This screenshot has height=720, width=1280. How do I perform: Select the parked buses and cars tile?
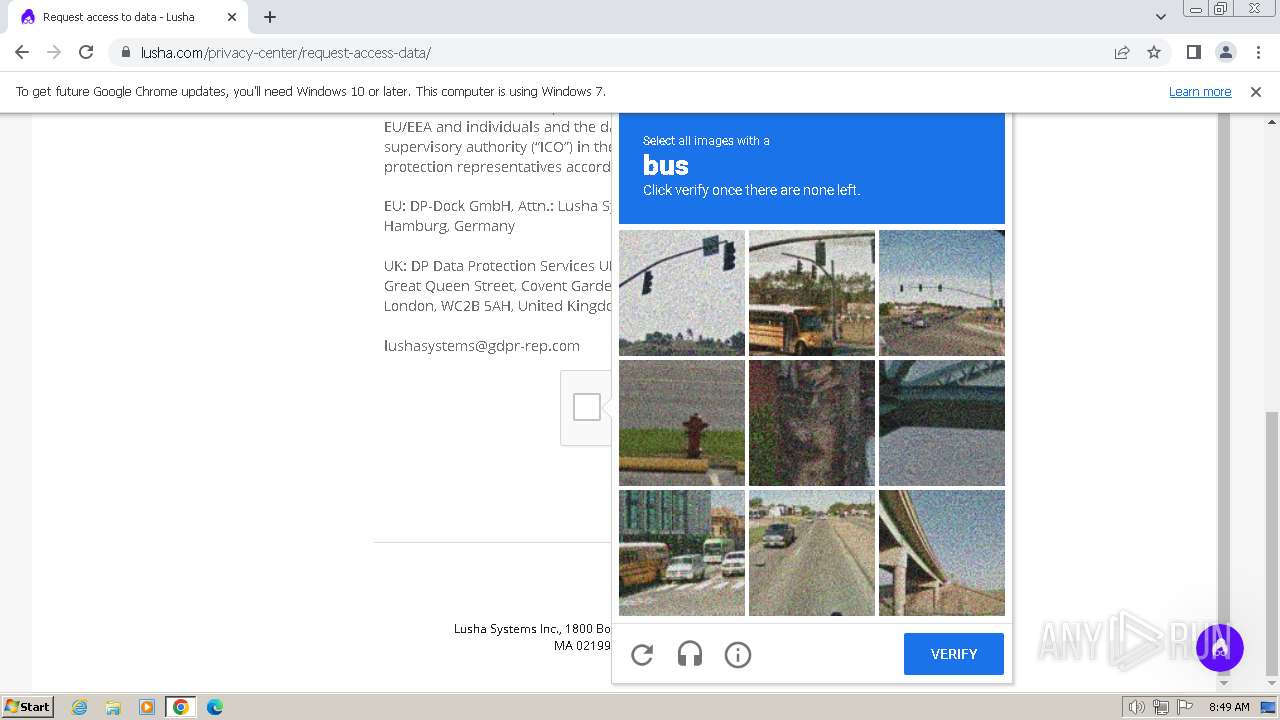click(x=682, y=553)
